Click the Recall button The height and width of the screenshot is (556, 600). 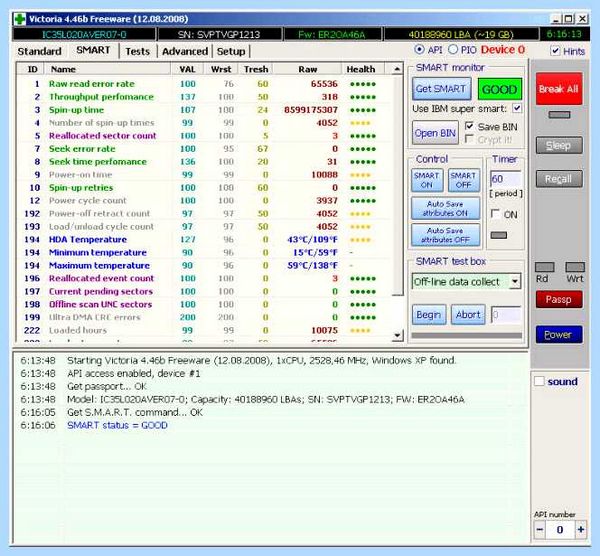tap(559, 179)
